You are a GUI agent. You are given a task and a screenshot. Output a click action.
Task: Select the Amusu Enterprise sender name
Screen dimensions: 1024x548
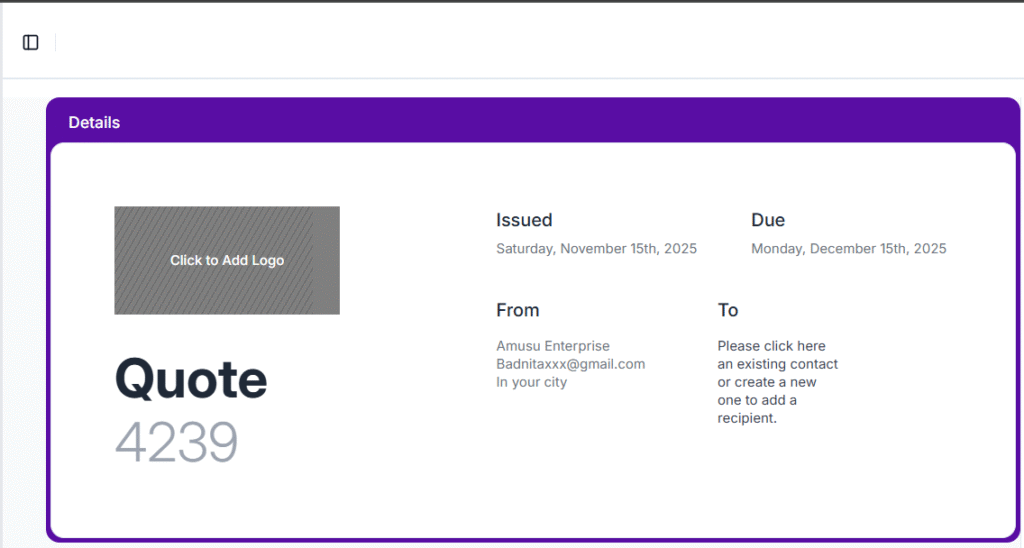point(553,346)
